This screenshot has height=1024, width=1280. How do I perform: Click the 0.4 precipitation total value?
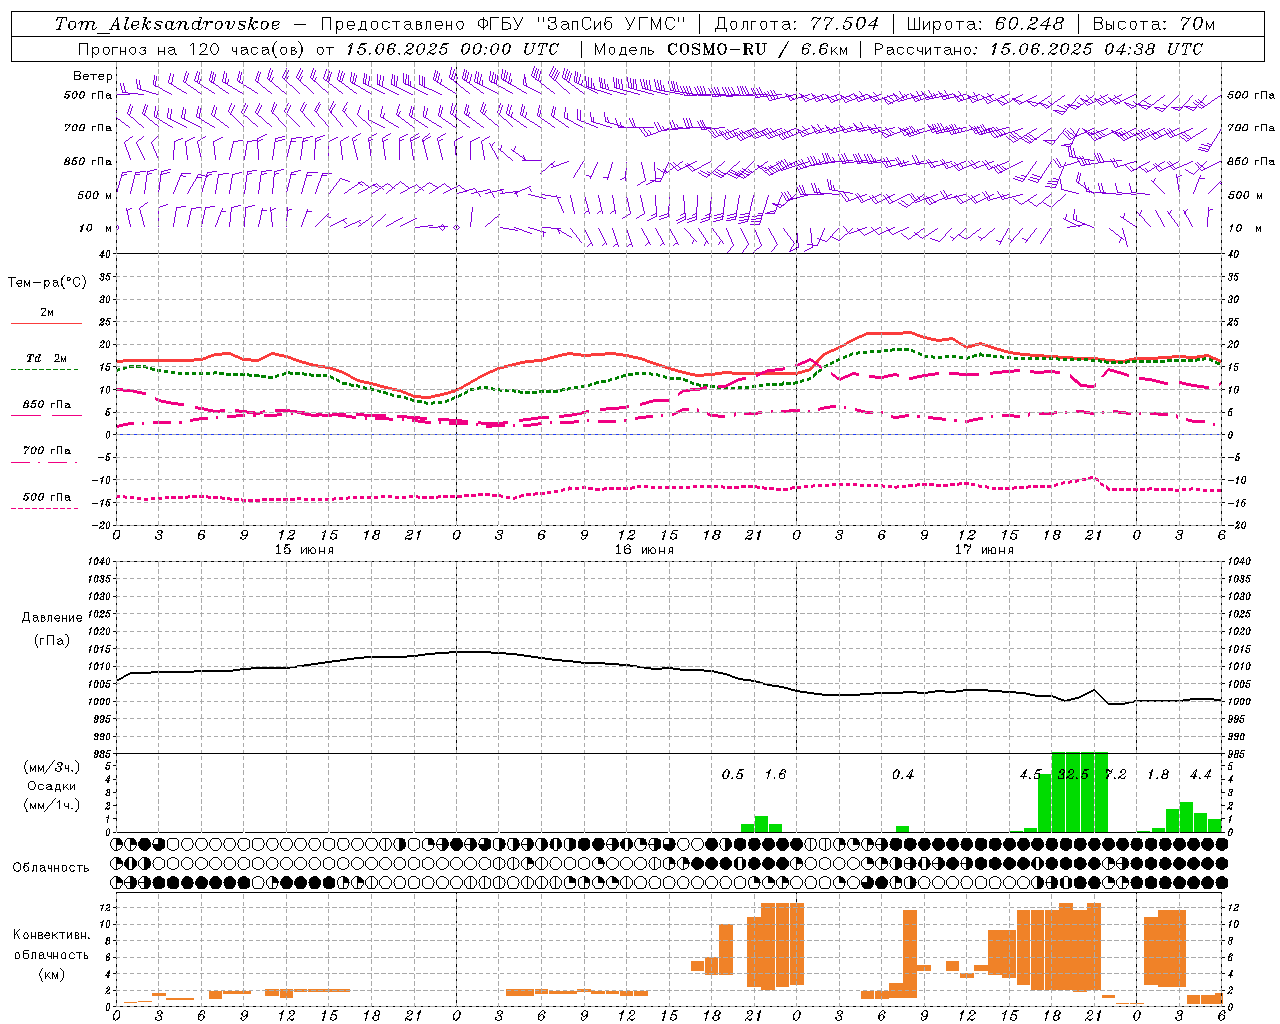coord(903,775)
